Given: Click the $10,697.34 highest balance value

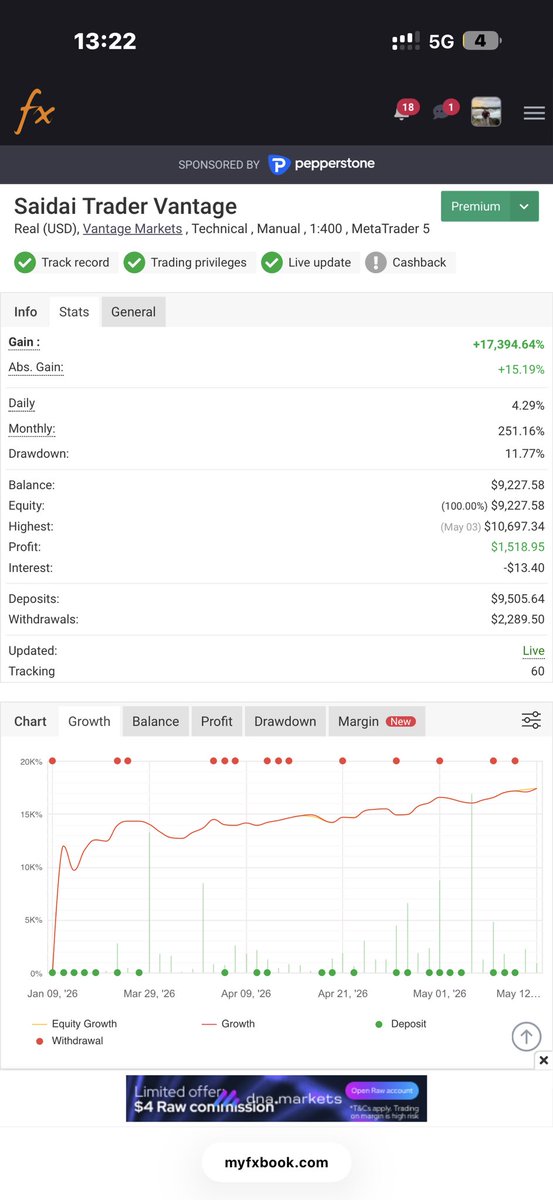Looking at the screenshot, I should [512, 527].
